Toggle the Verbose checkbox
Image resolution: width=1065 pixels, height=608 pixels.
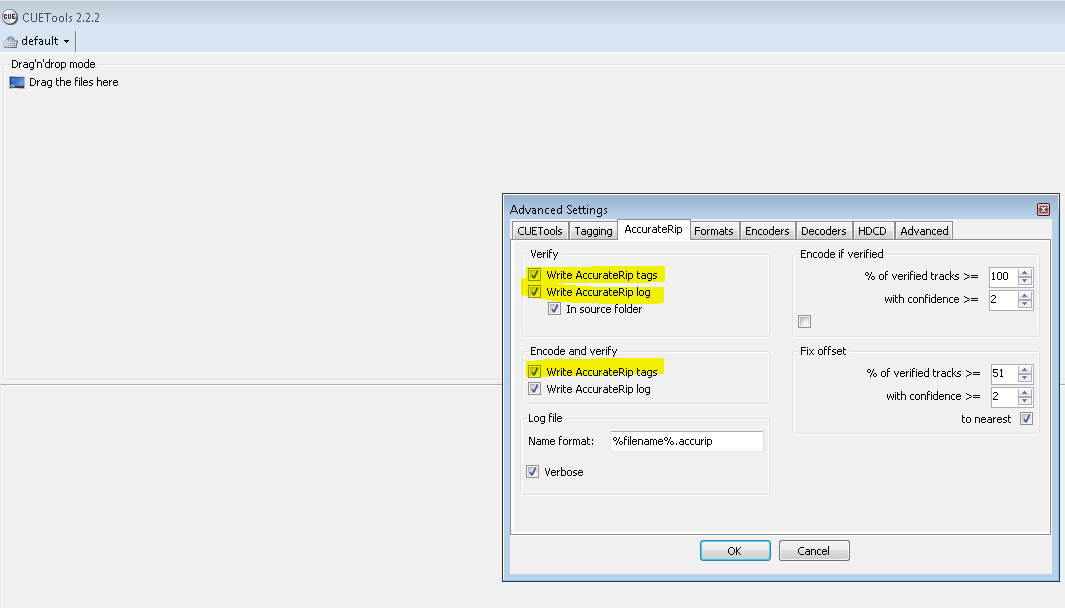(x=533, y=472)
